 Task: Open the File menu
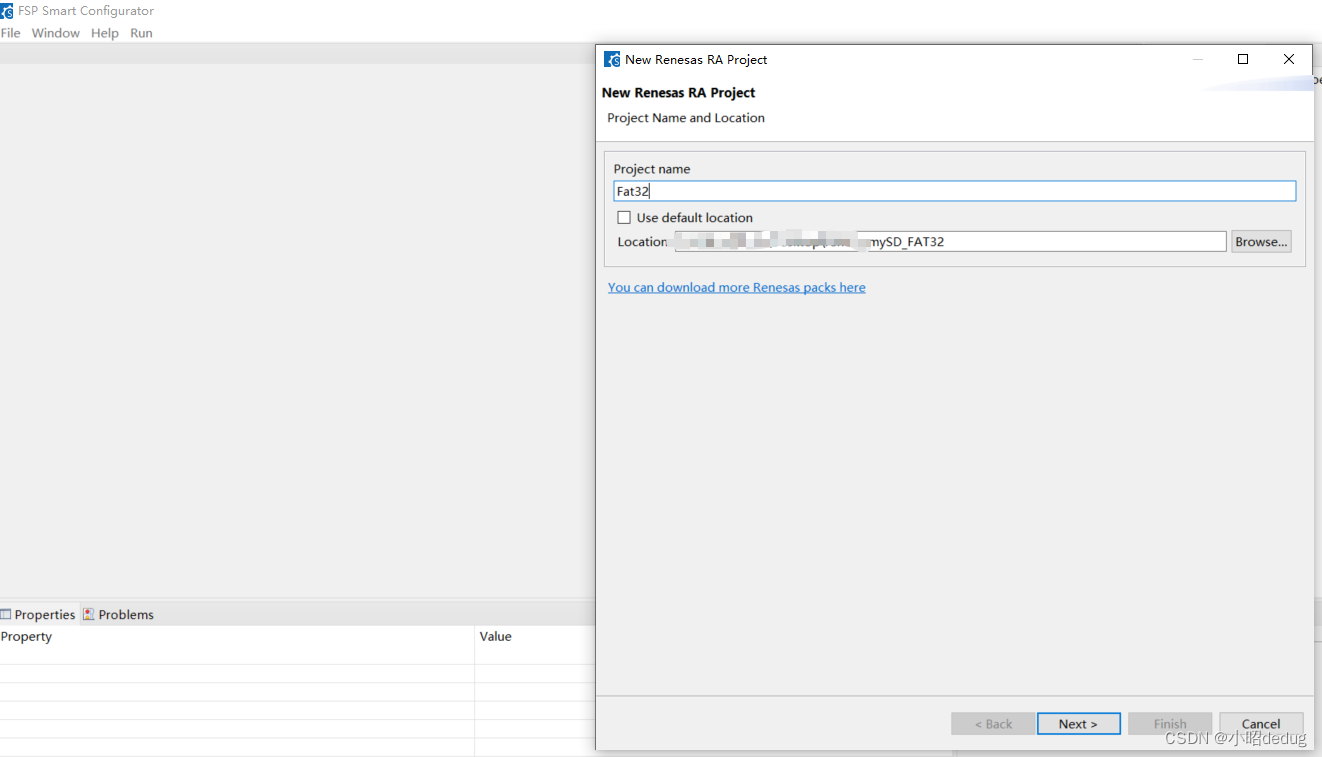11,33
